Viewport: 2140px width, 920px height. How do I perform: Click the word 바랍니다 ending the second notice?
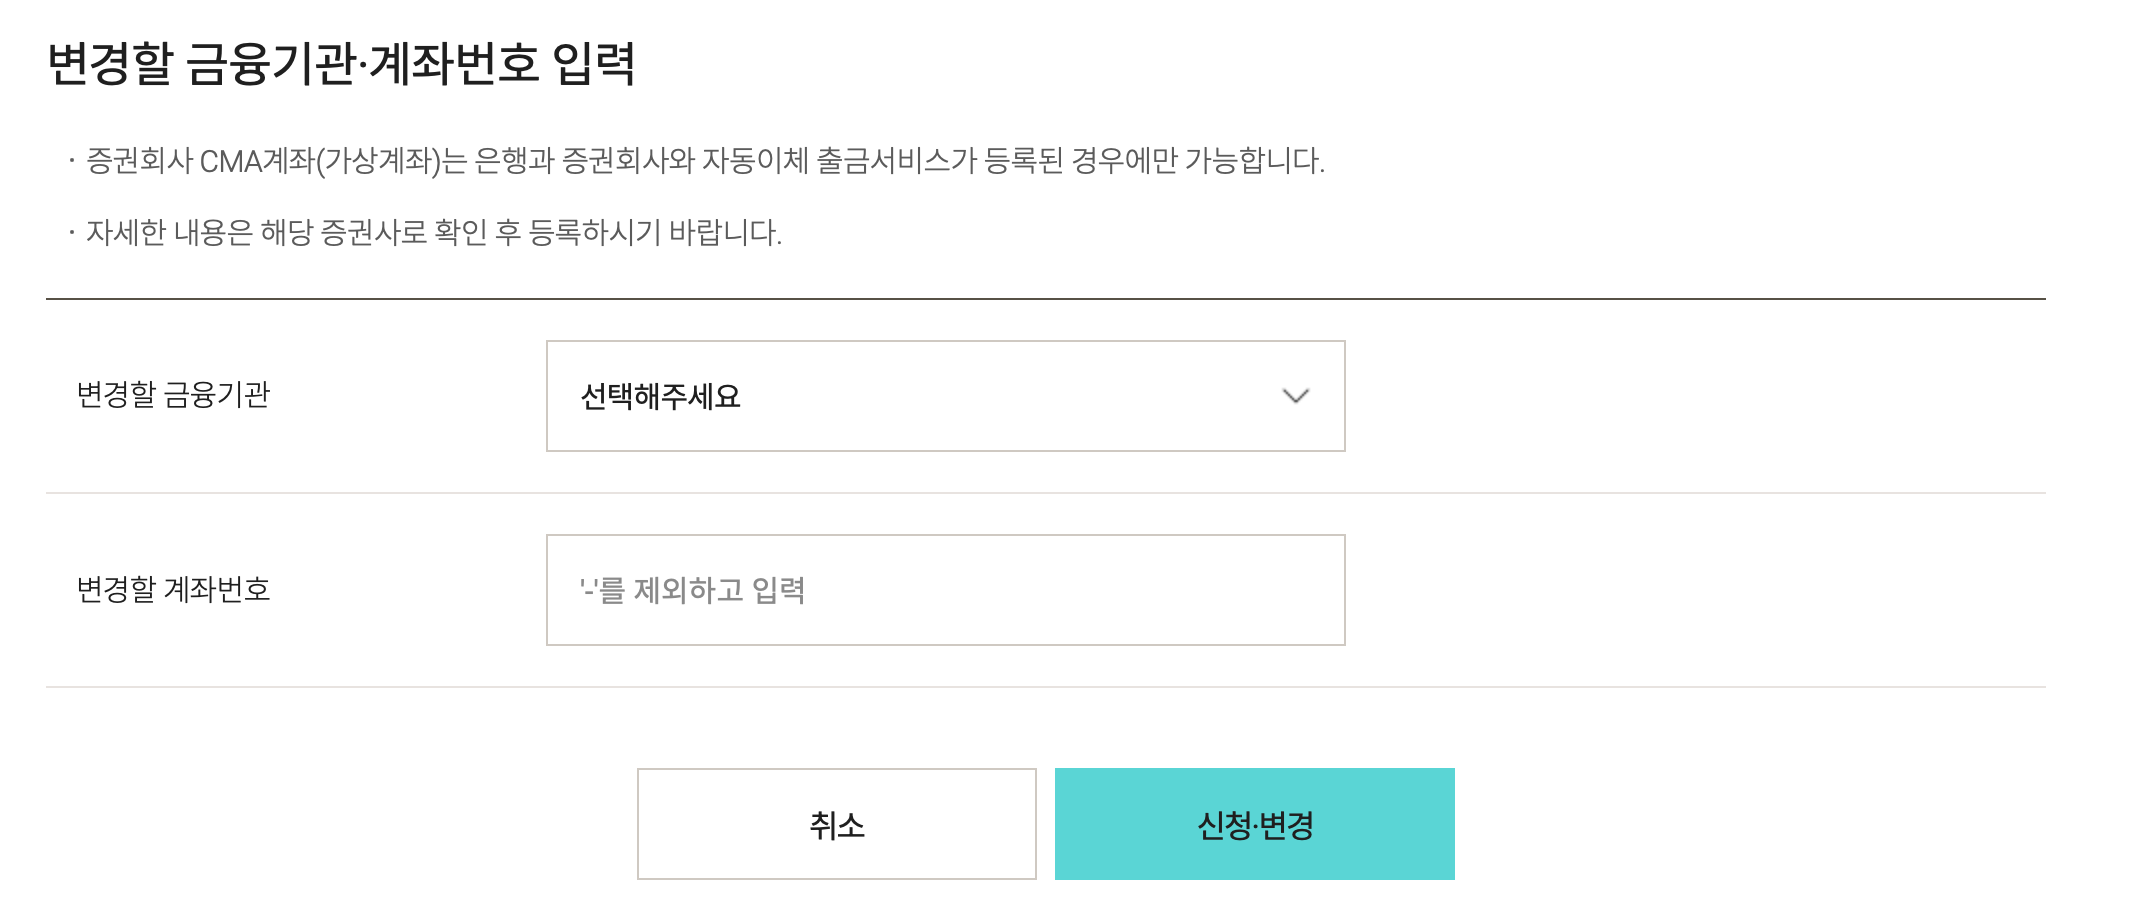click(x=724, y=233)
